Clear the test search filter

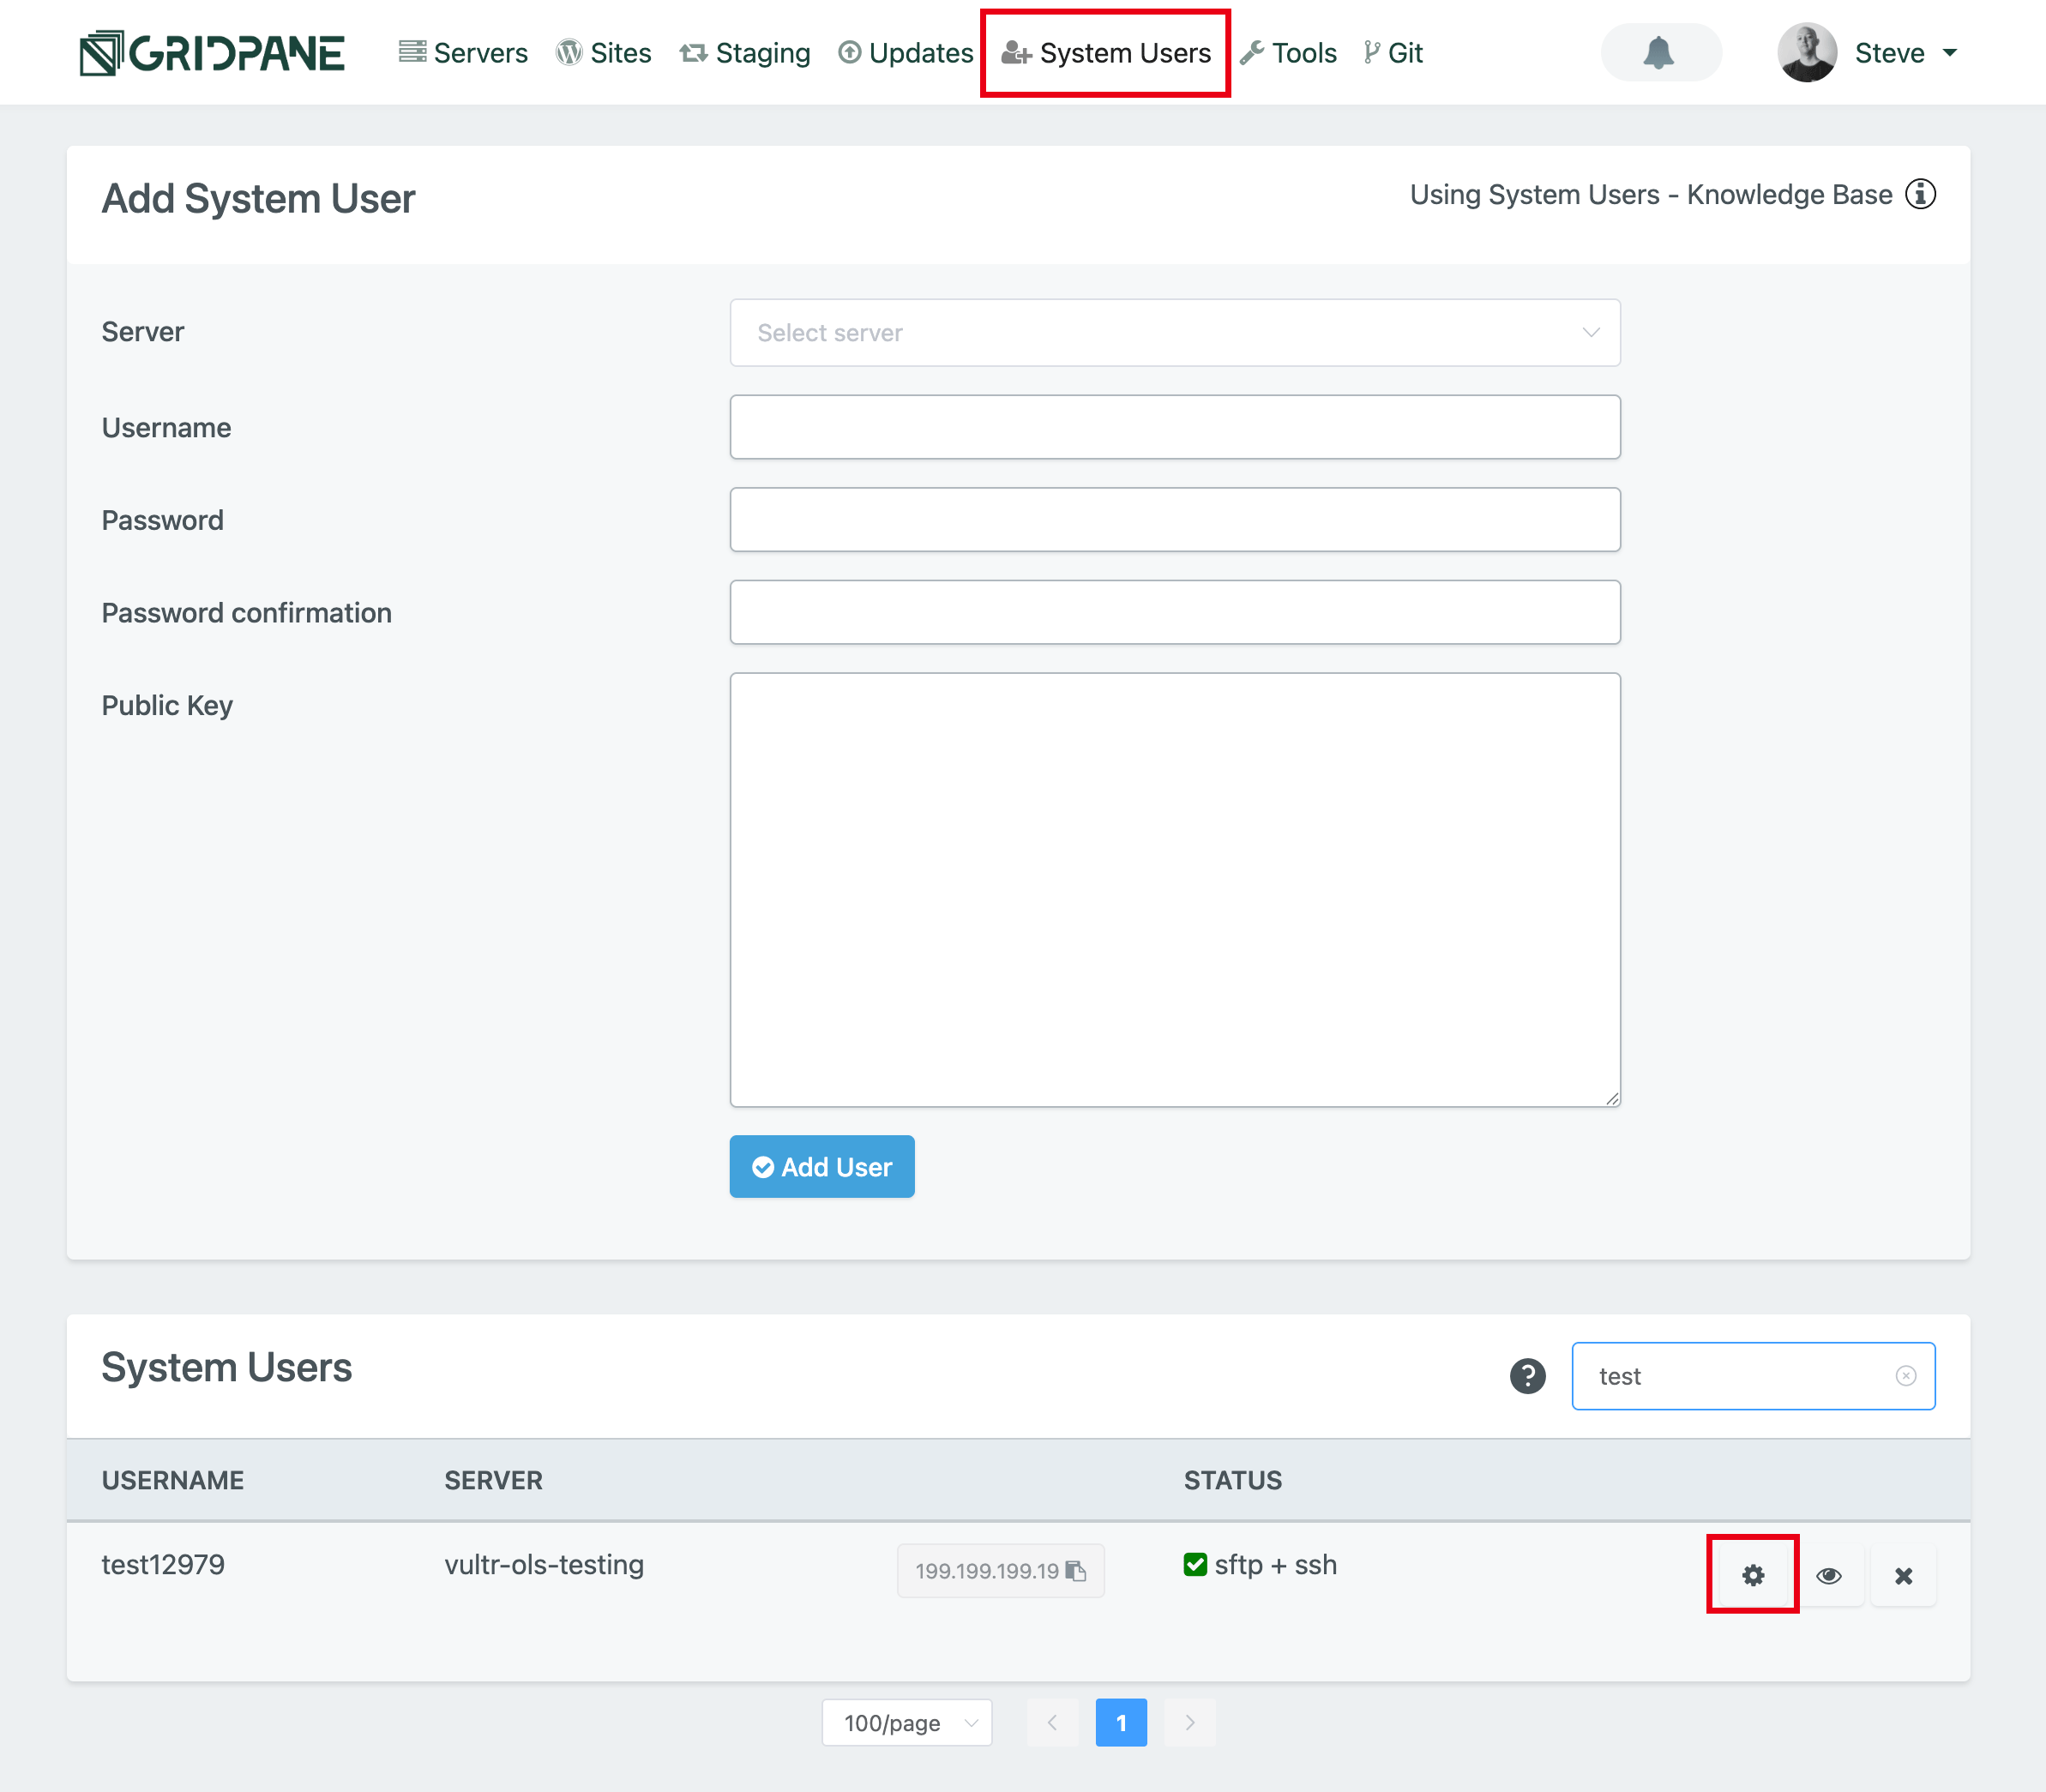click(x=1906, y=1376)
